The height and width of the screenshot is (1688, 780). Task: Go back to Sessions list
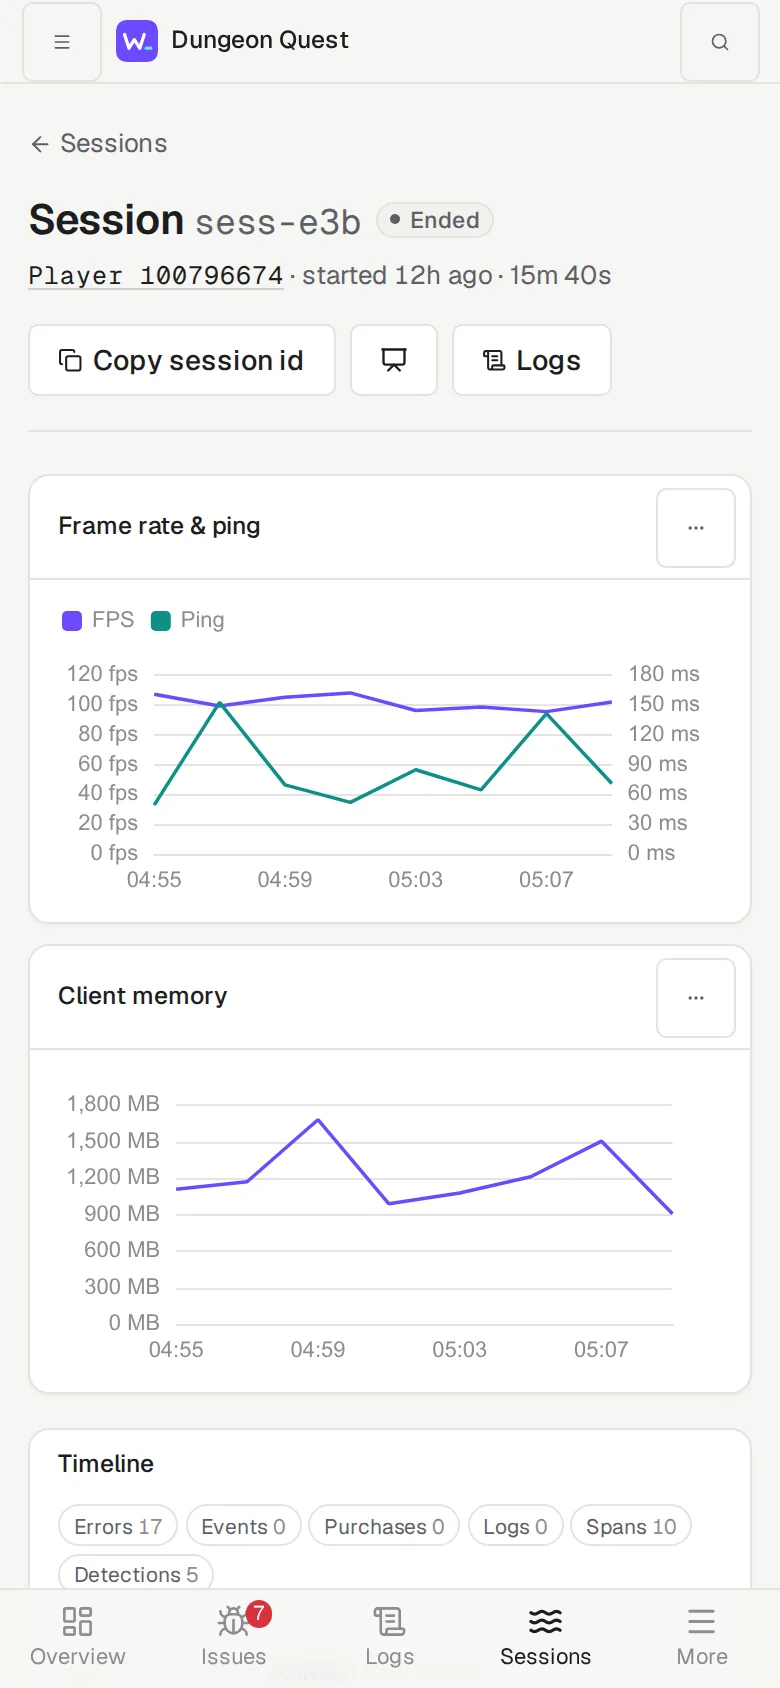coord(99,144)
